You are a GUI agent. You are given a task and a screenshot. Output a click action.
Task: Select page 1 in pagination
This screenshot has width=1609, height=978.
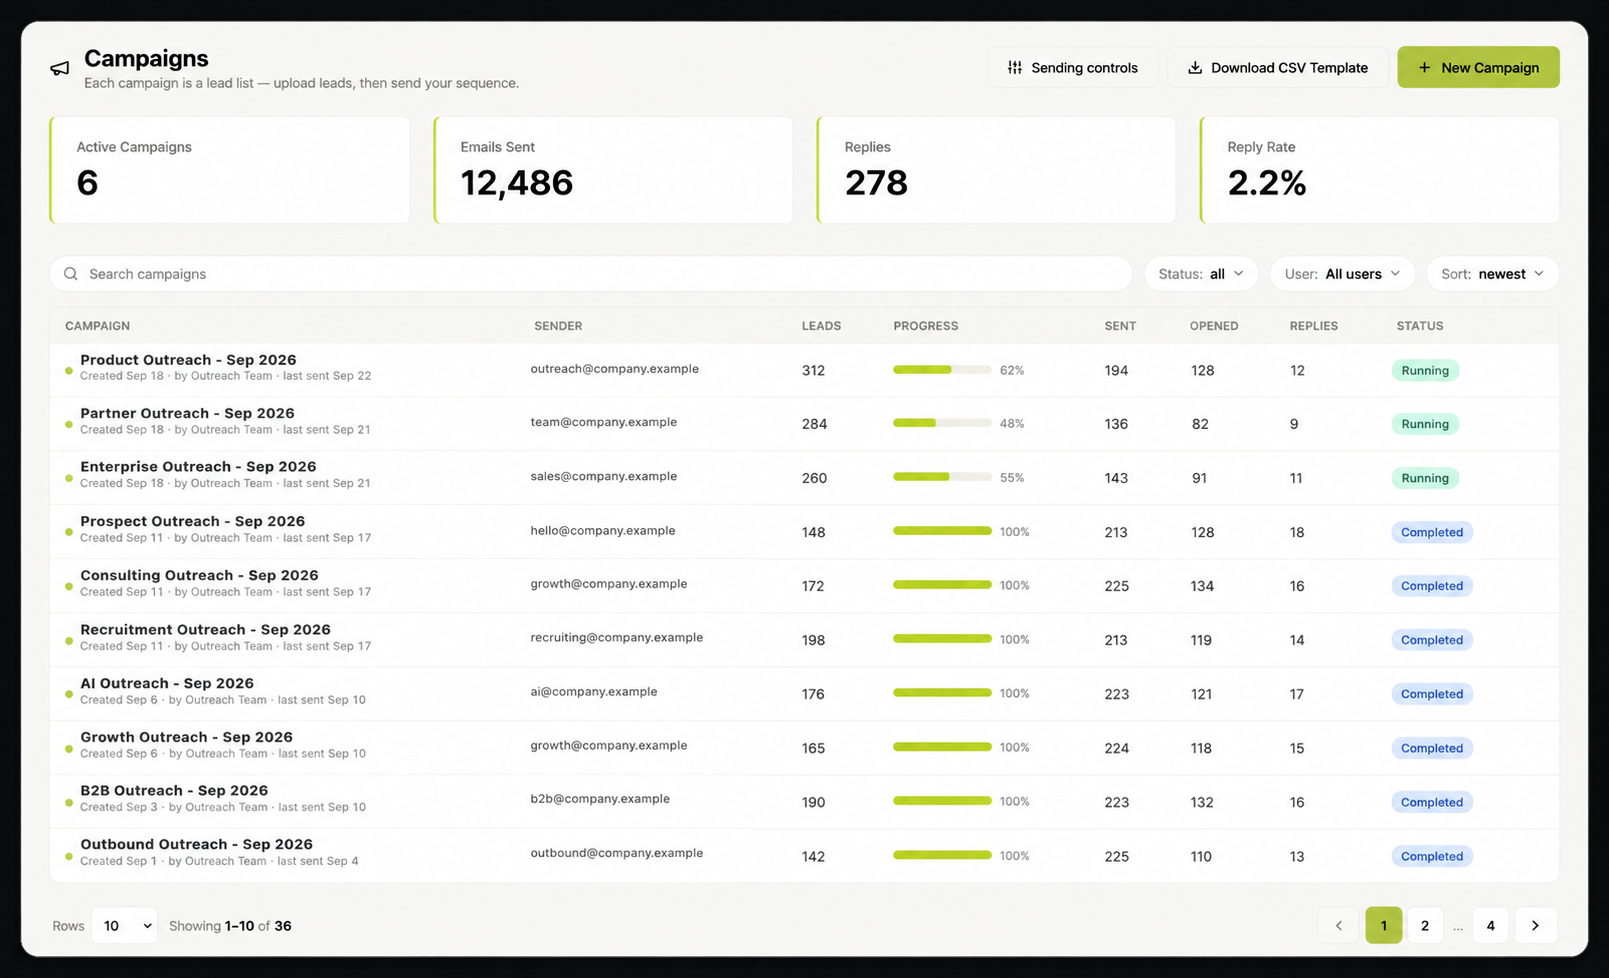(1384, 926)
